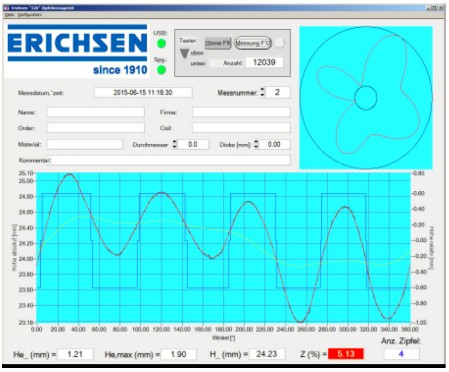Click the green USB status indicator
Screen dimensions: 449x372
(161, 43)
